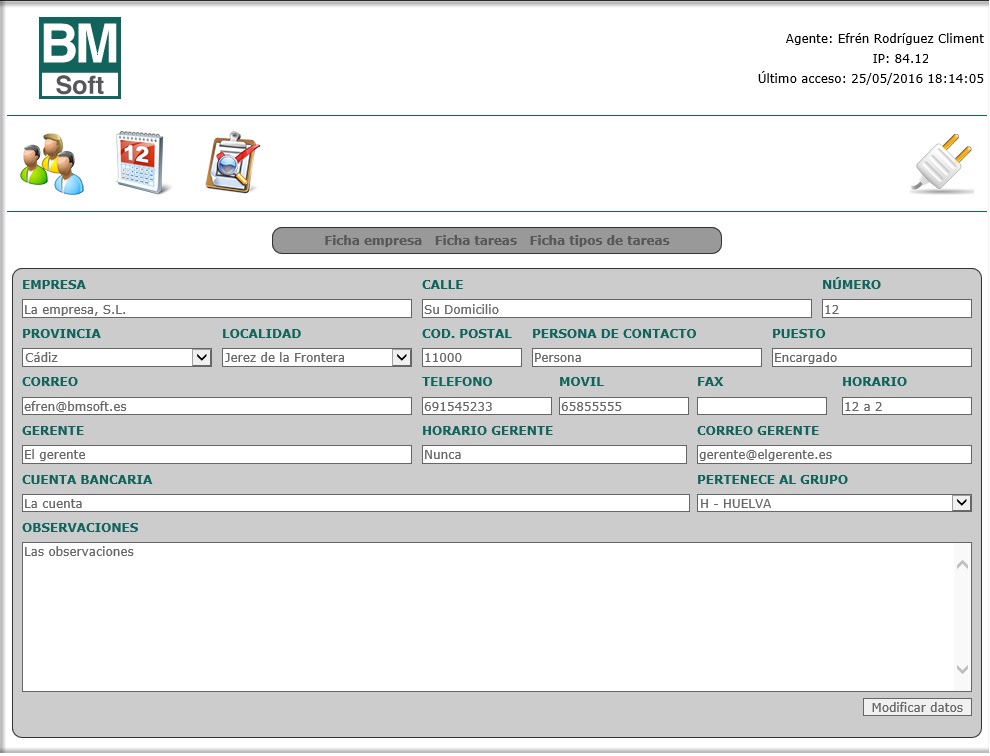Click the power plug disconnect icon

[942, 164]
